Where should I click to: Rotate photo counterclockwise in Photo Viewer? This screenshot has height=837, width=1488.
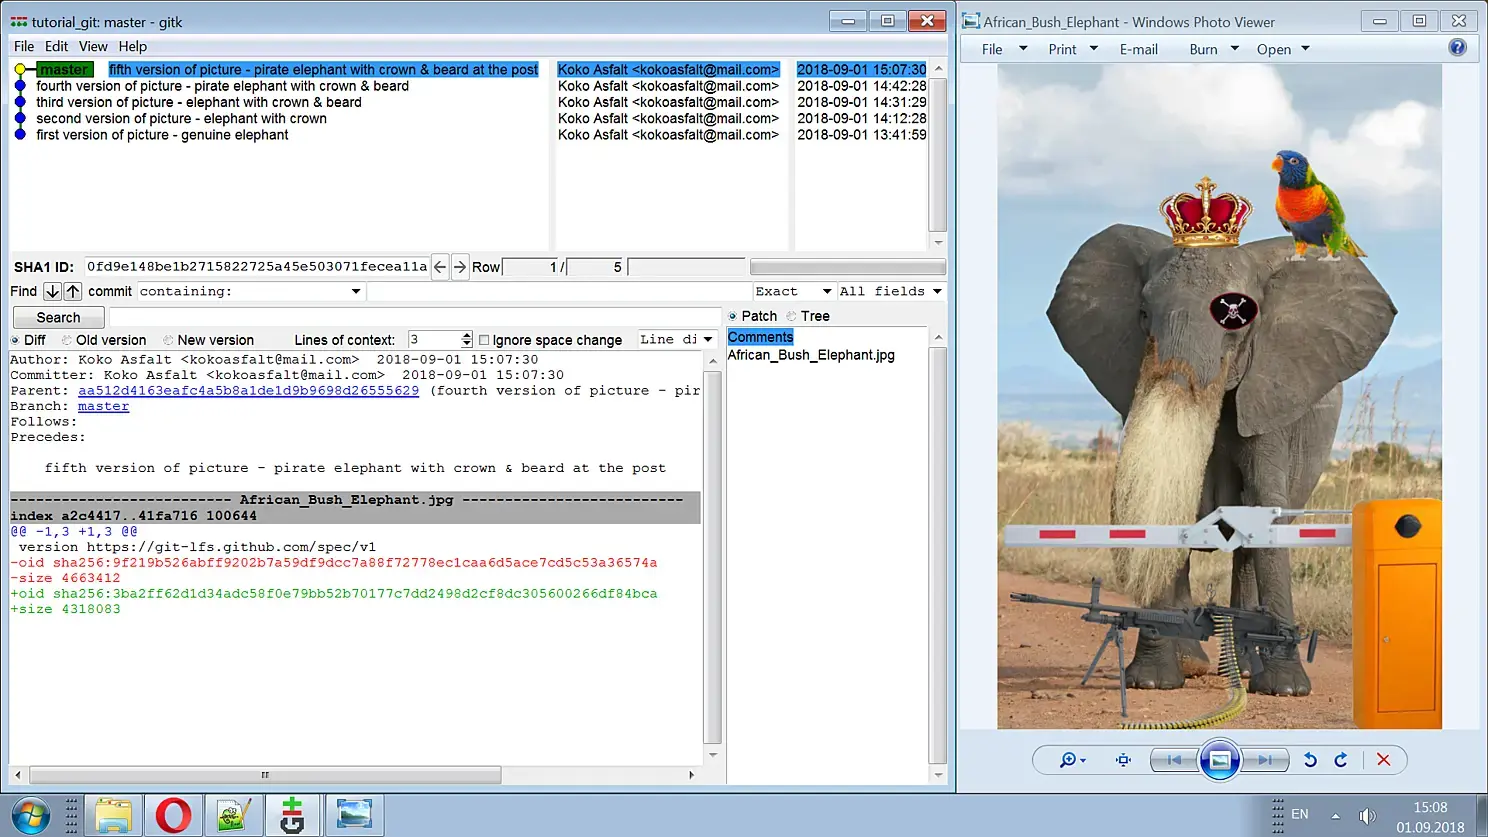[x=1310, y=760]
